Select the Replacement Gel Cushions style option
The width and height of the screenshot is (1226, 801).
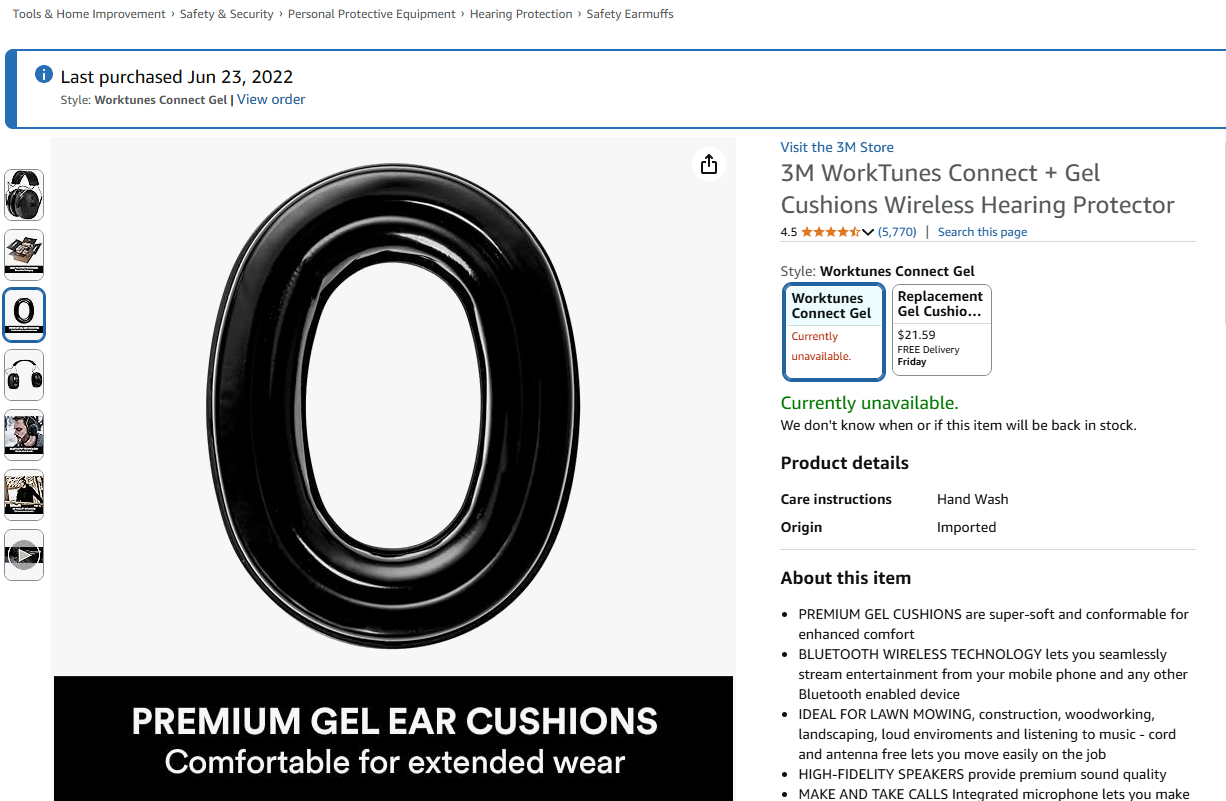click(x=942, y=330)
